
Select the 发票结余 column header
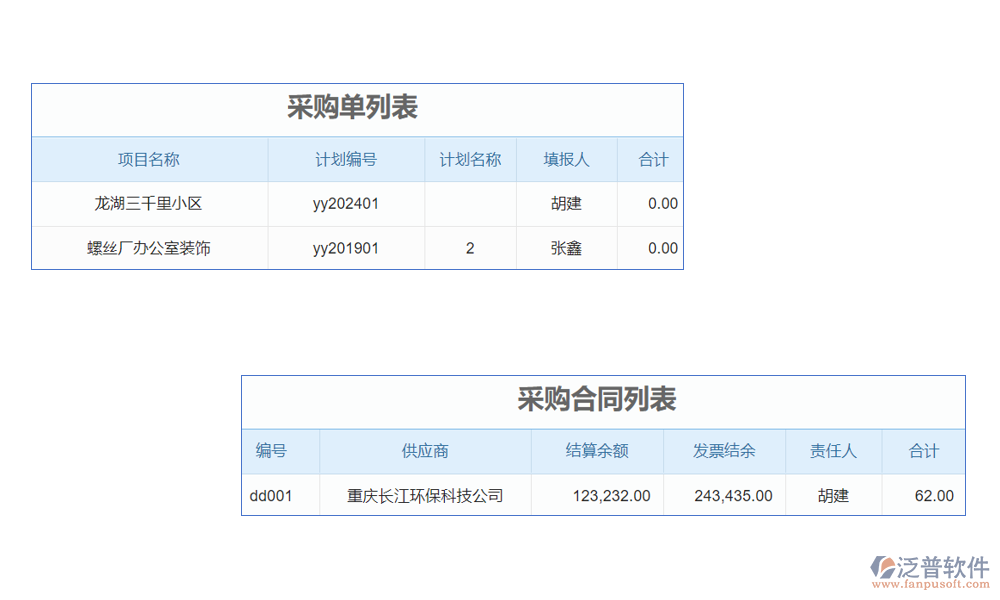724,451
